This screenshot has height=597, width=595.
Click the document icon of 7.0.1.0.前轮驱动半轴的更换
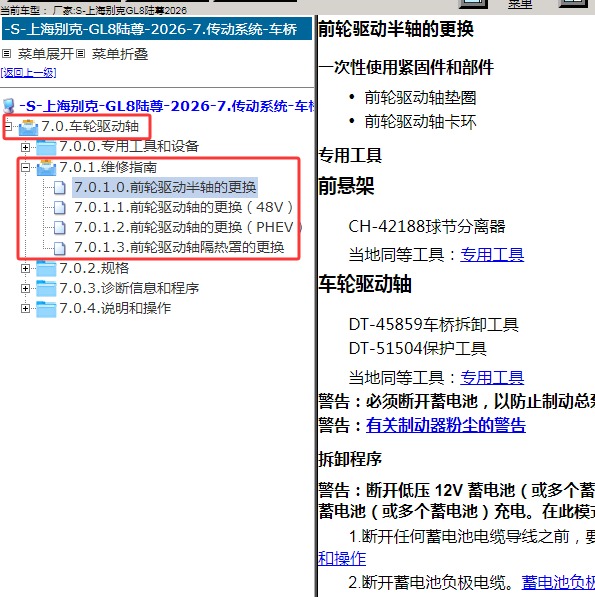[59, 187]
